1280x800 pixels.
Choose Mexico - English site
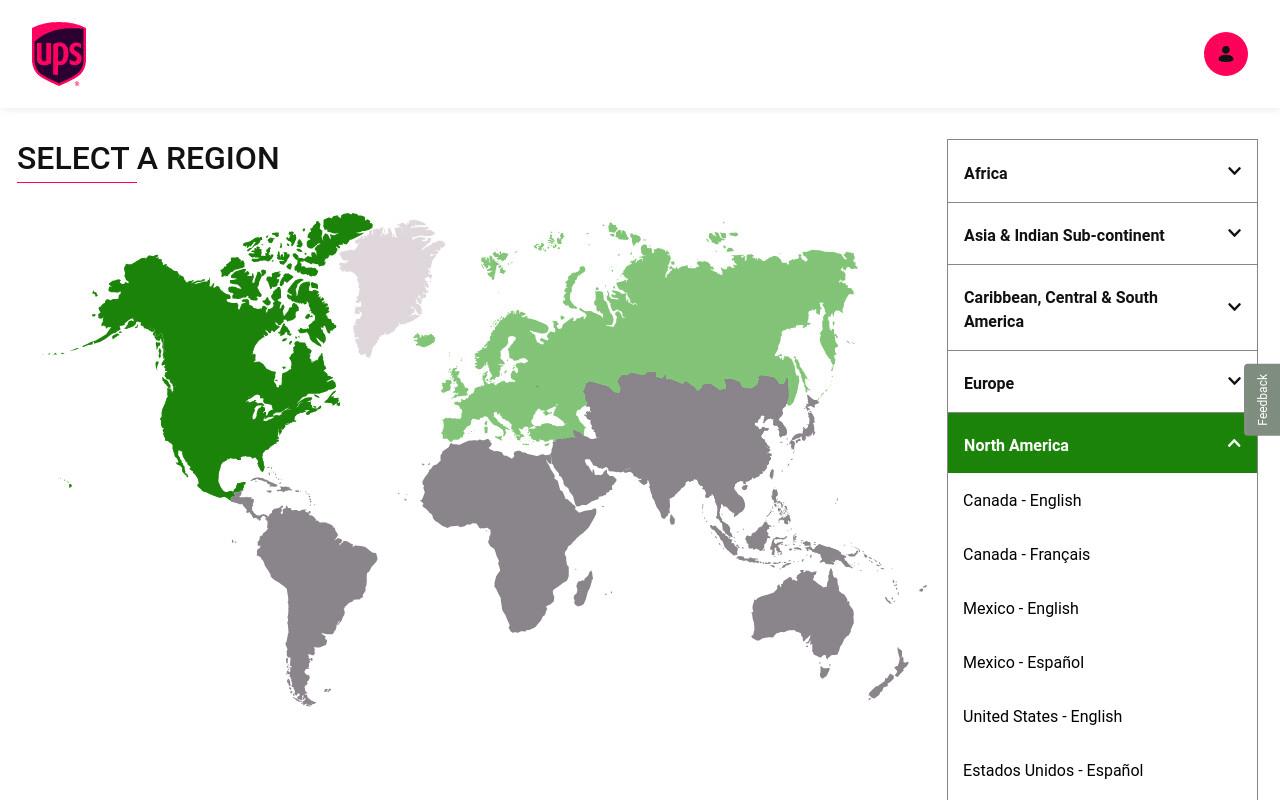tap(1020, 608)
